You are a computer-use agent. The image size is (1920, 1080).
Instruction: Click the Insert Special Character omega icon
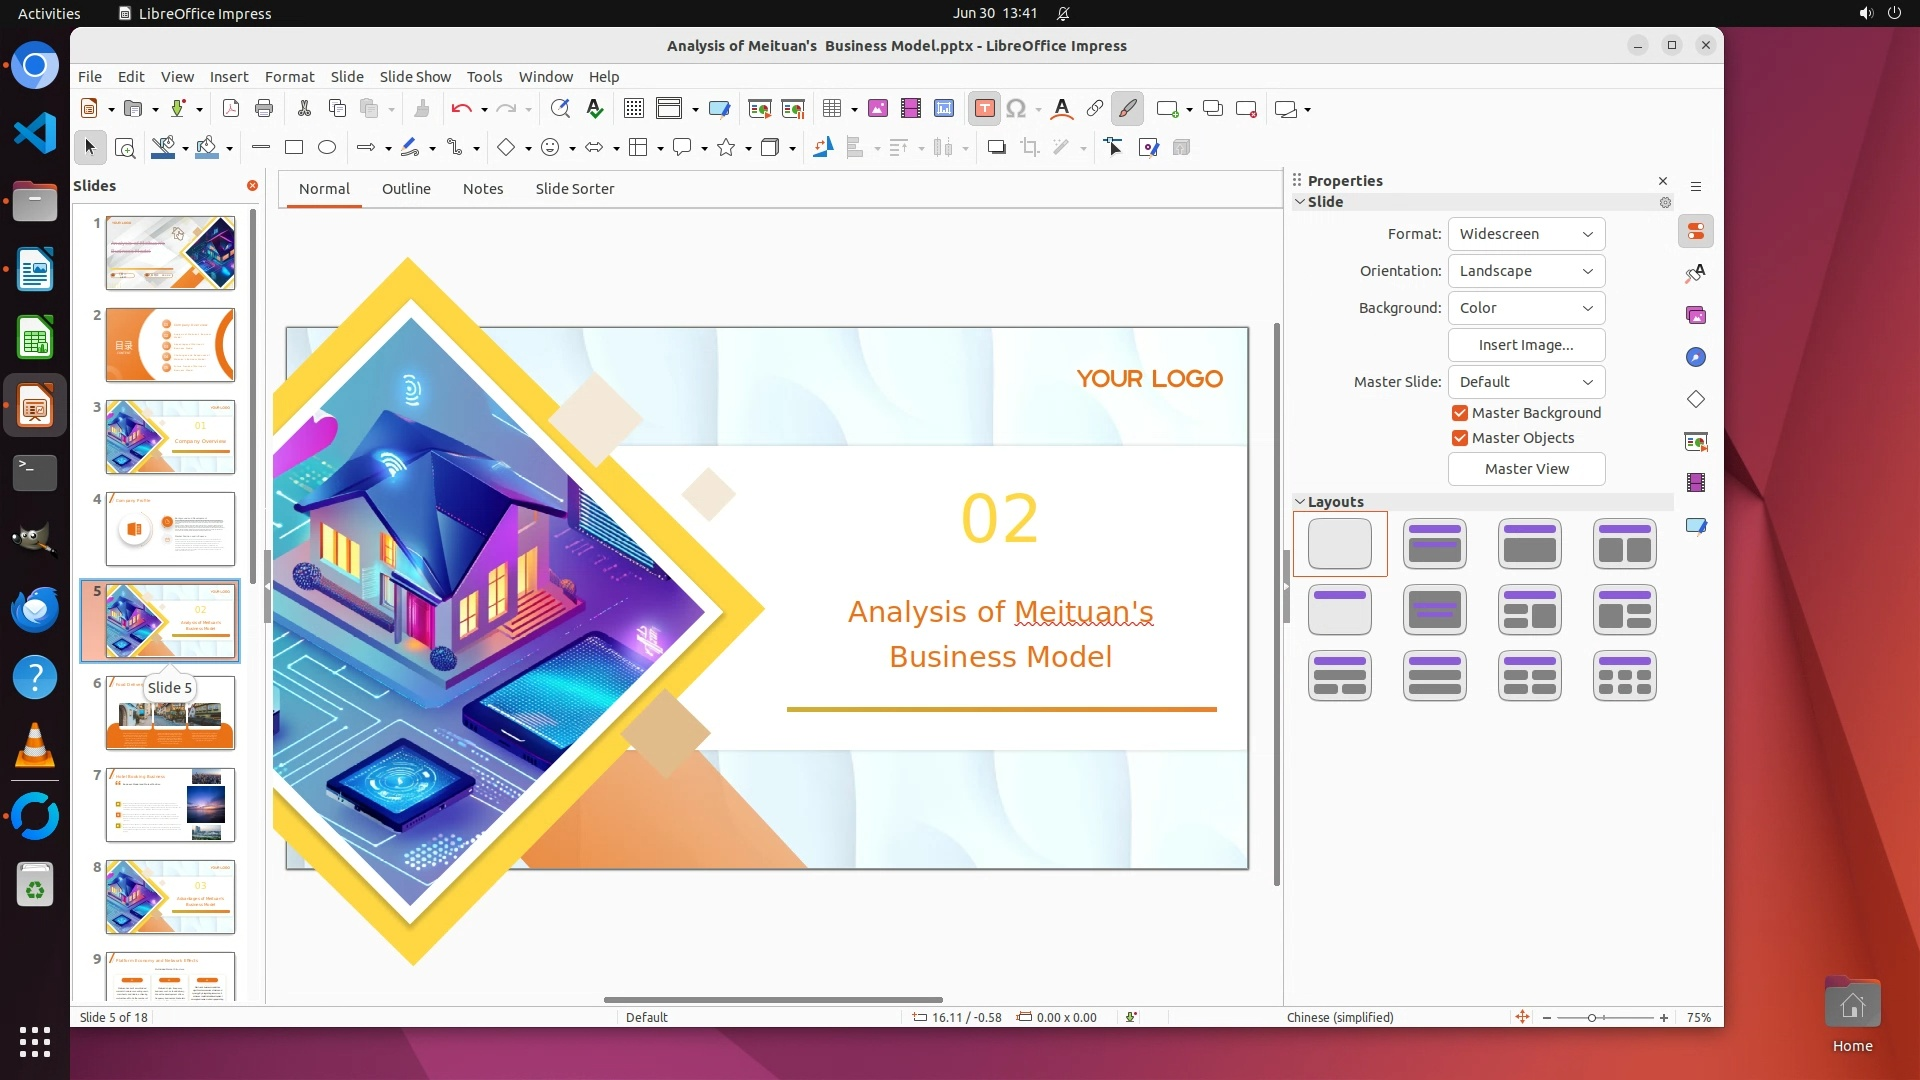click(x=1016, y=109)
